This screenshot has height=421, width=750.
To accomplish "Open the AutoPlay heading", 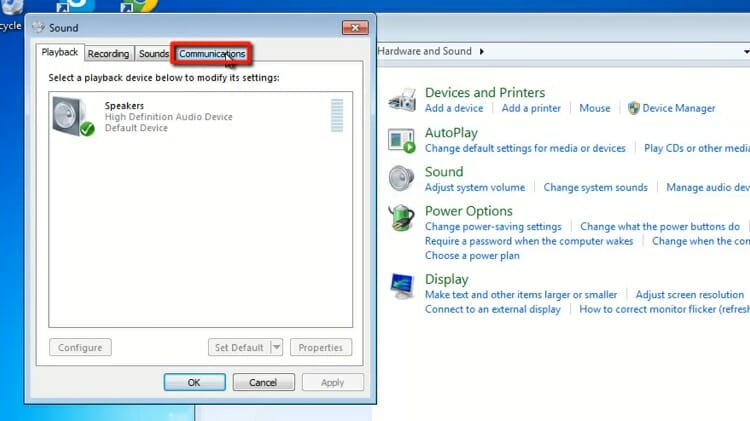I will click(x=451, y=133).
